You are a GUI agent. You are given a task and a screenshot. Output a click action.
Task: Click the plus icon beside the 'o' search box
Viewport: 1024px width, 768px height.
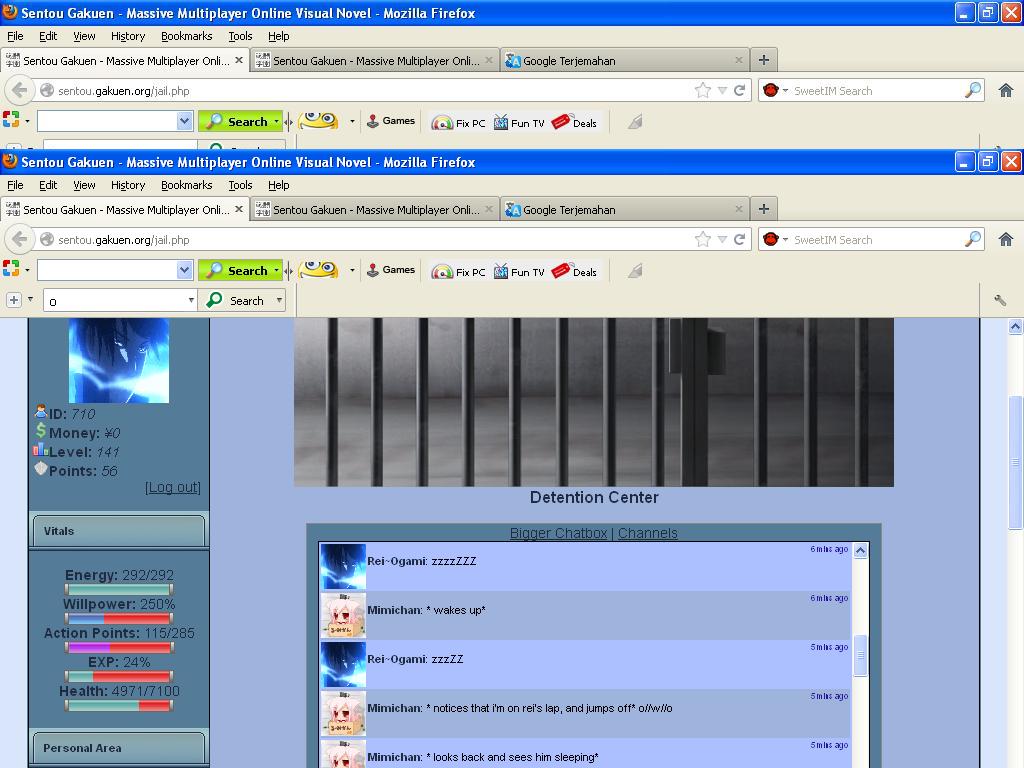tap(13, 300)
